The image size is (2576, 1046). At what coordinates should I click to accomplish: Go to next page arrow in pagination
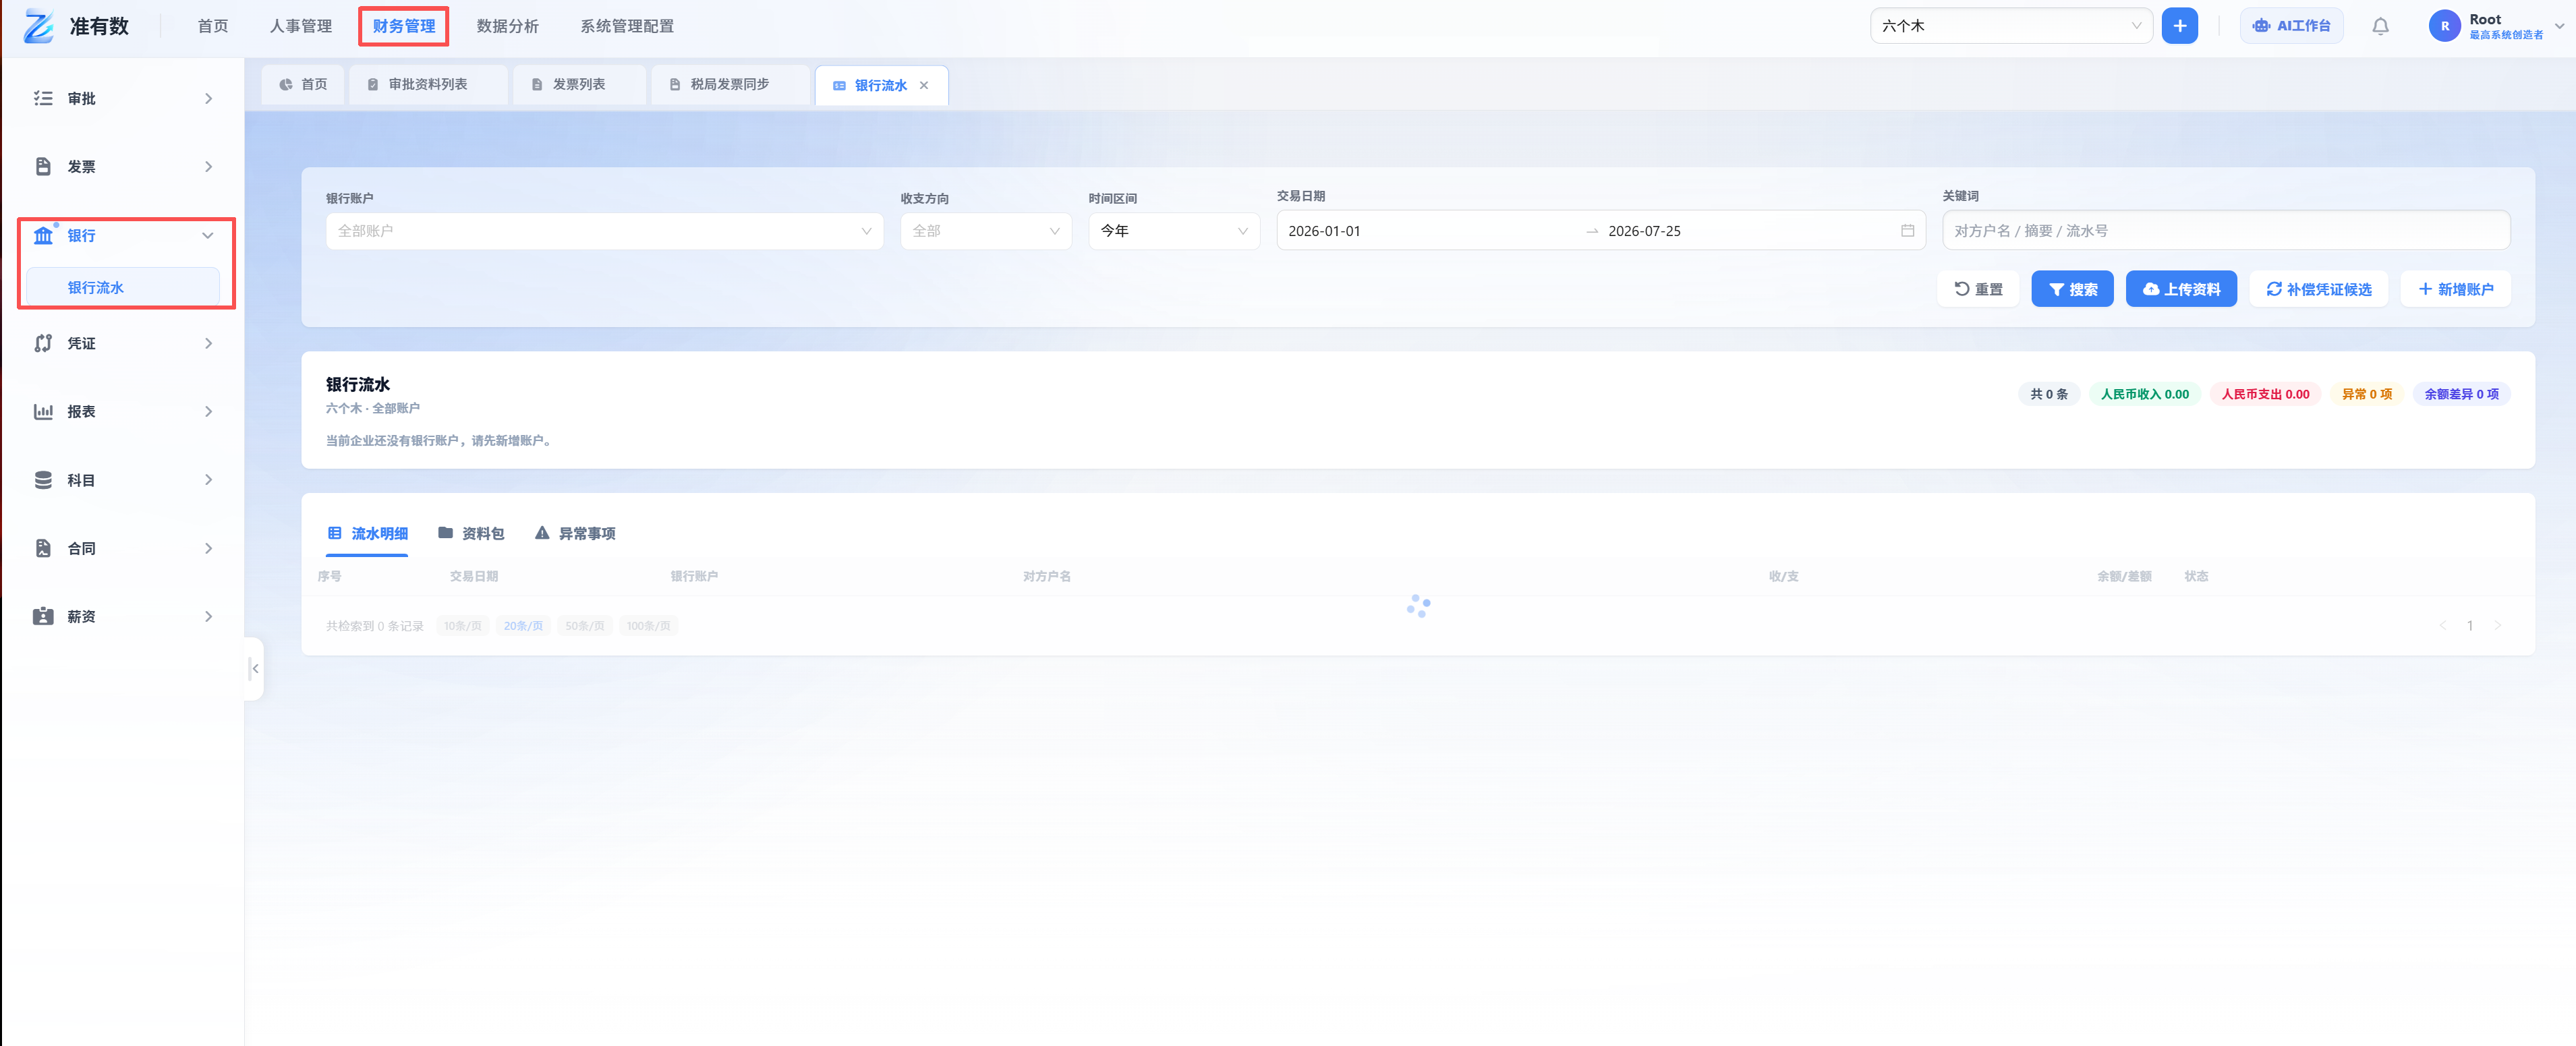point(2497,626)
